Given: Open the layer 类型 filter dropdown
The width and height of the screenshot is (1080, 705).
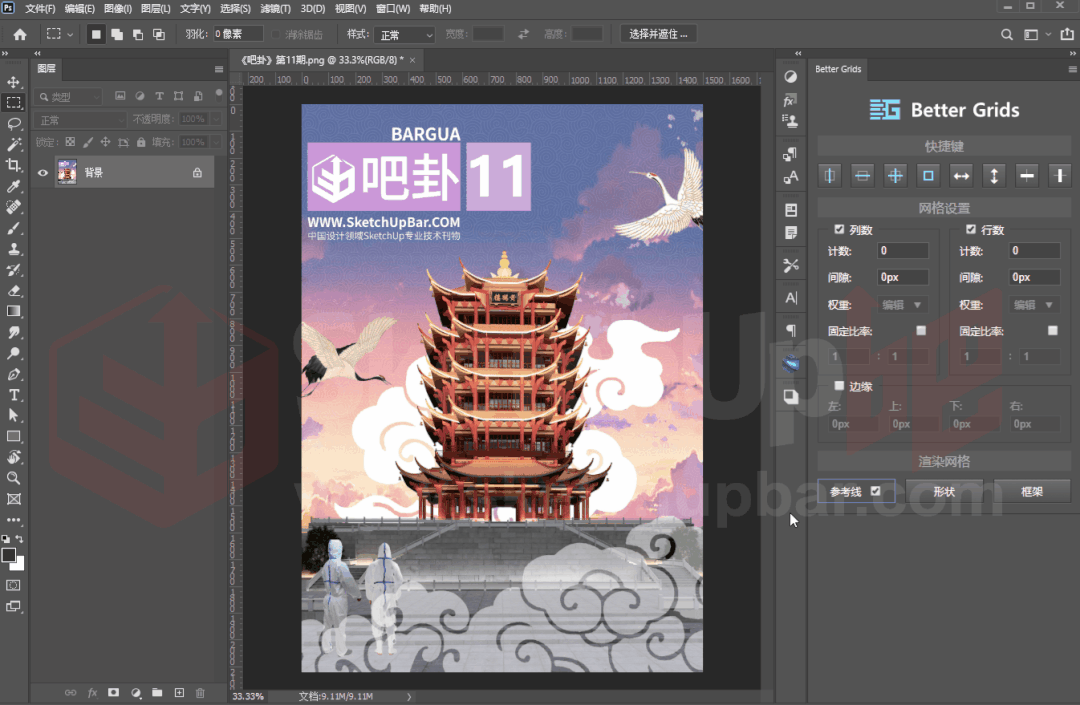Looking at the screenshot, I should (x=69, y=97).
